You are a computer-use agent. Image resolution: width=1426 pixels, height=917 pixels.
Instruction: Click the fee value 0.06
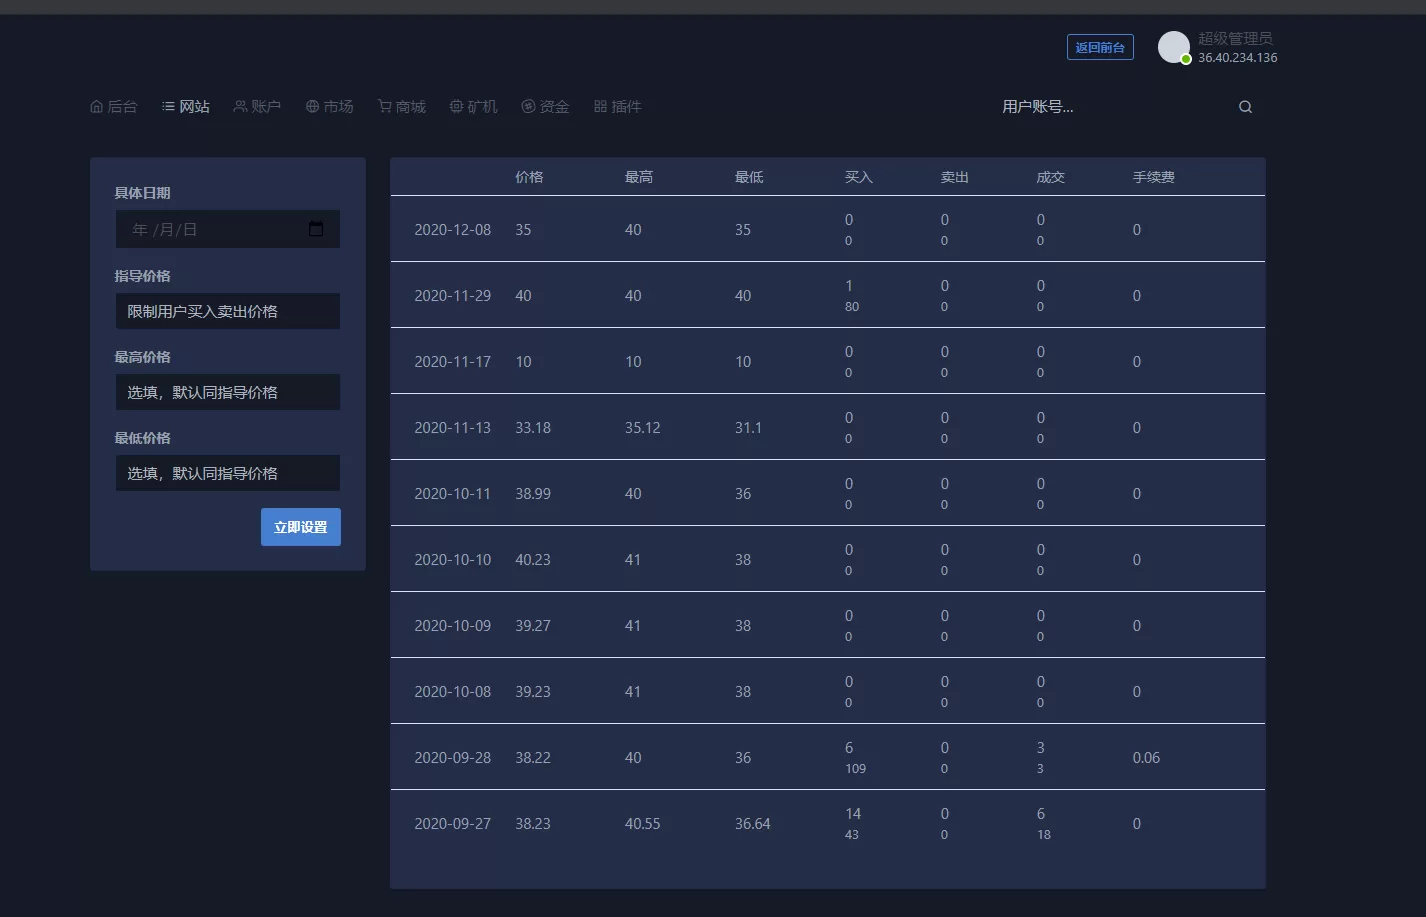1146,758
